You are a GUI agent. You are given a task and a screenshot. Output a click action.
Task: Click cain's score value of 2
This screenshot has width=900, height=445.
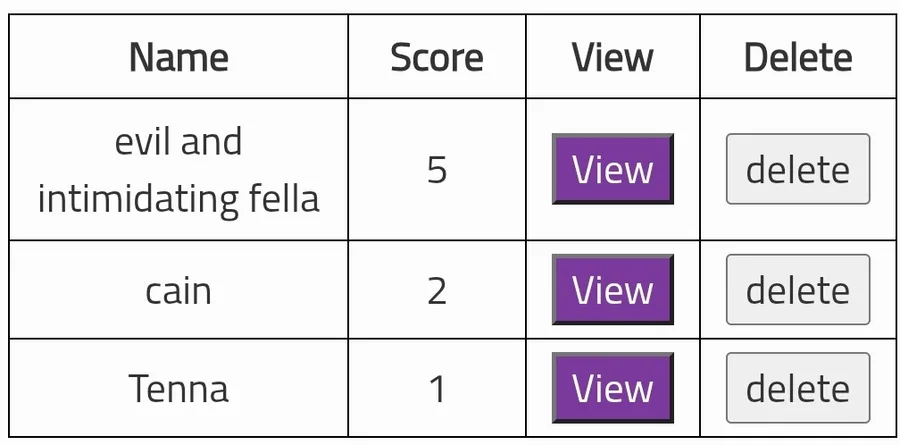[437, 289]
